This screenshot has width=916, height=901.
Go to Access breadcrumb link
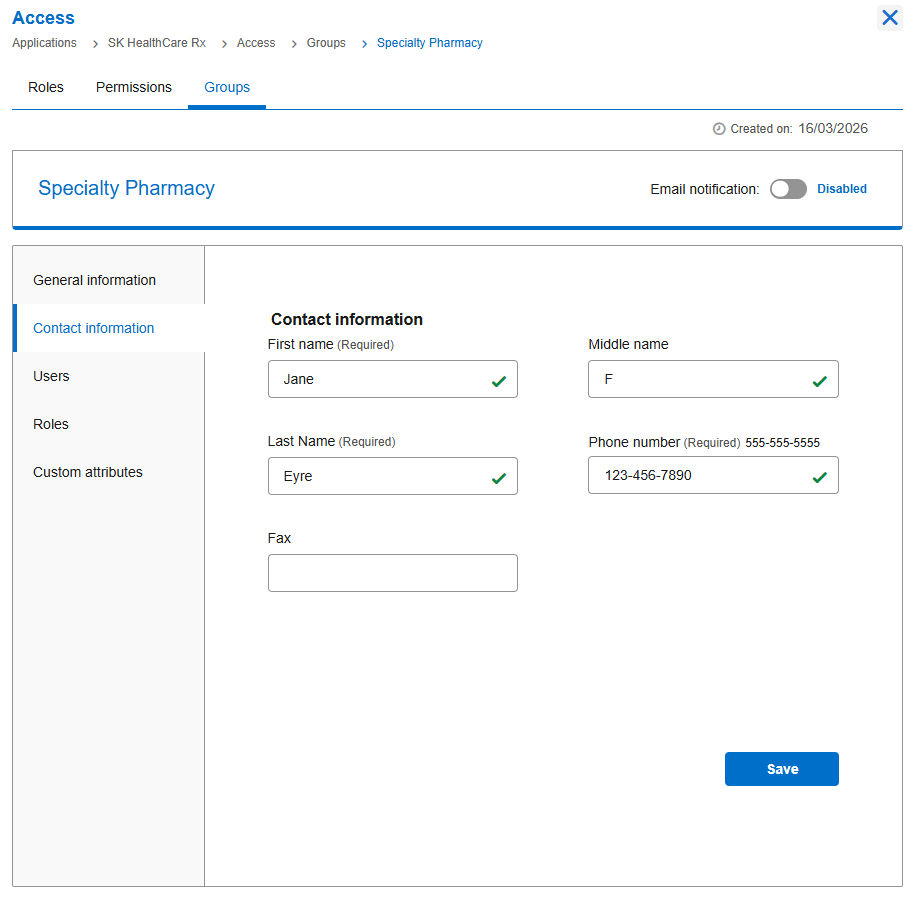pos(256,43)
